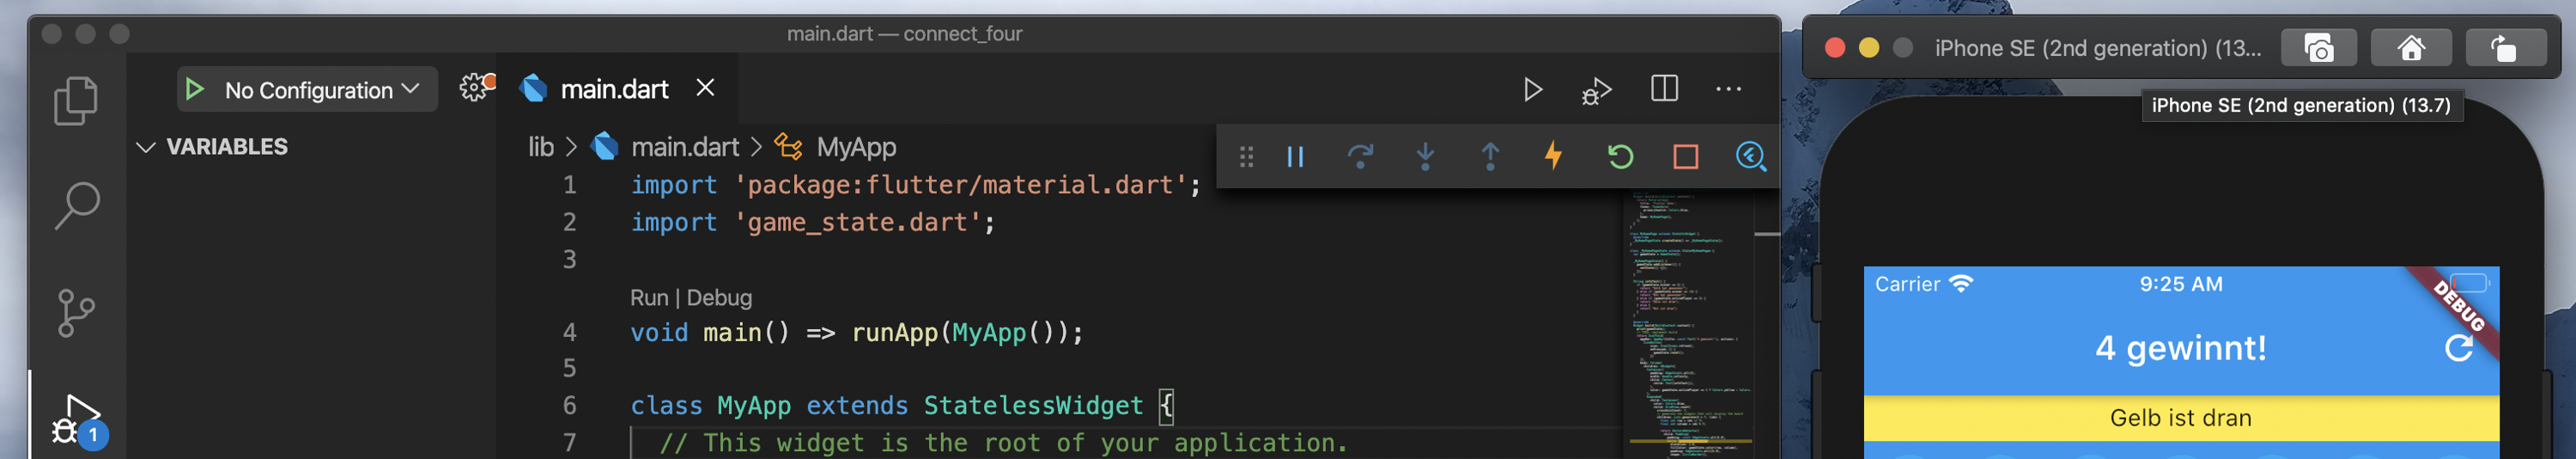The height and width of the screenshot is (459, 2576).
Task: Open the Search view in activity bar
Action: [x=76, y=206]
